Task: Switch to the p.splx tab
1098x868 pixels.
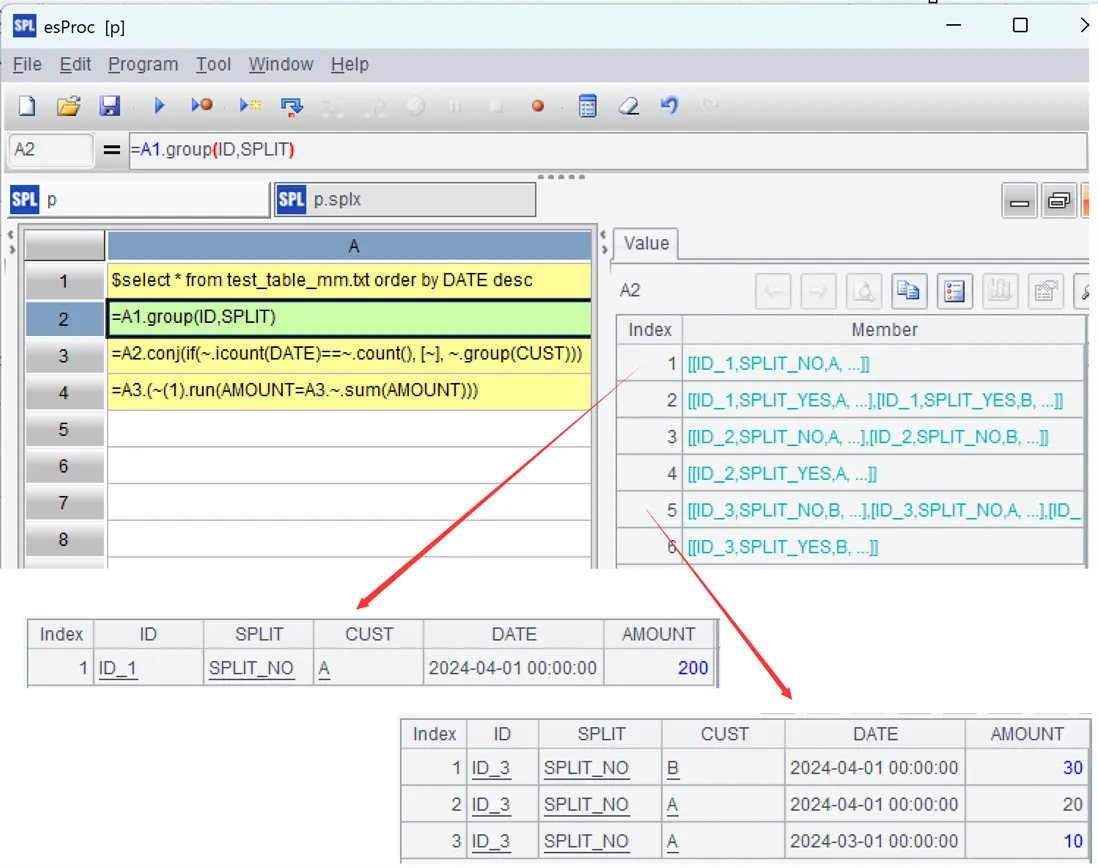Action: point(405,200)
